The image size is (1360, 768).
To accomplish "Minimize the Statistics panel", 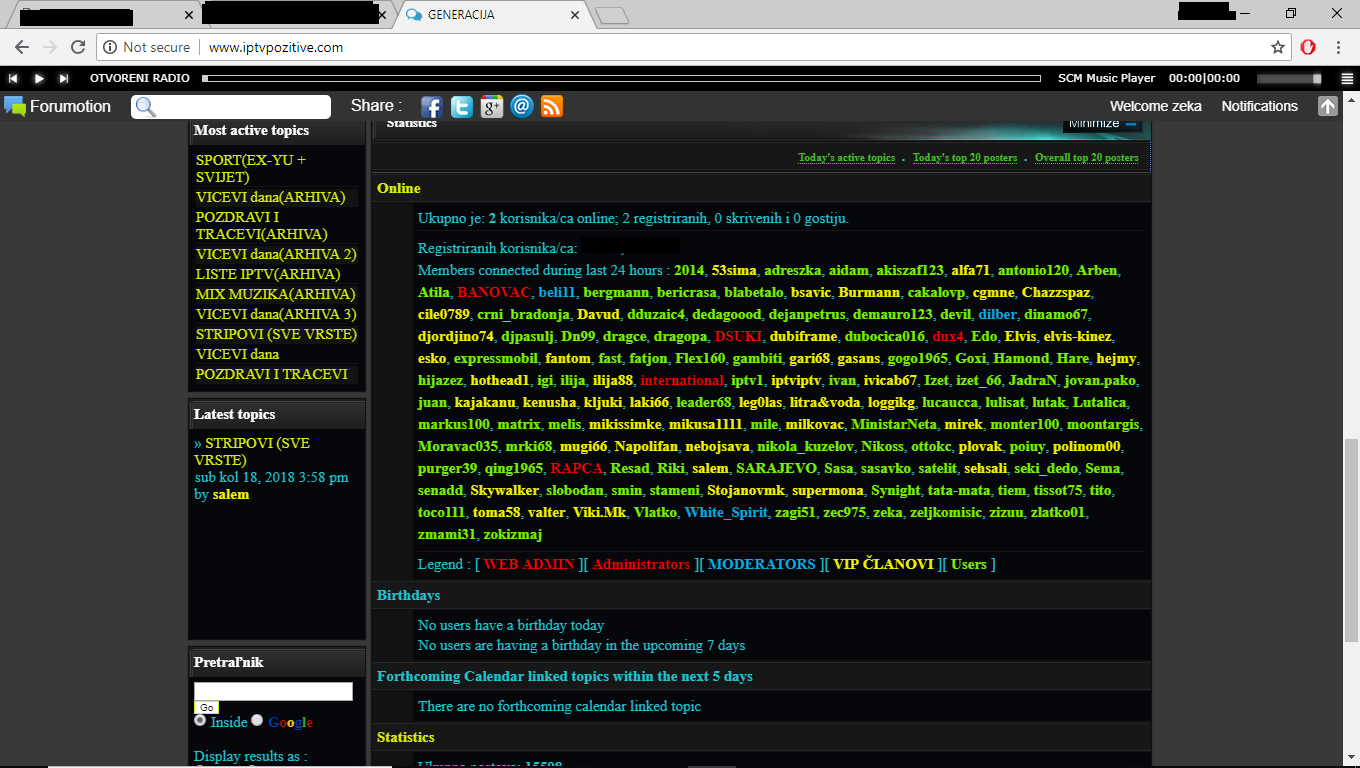I will [x=1103, y=124].
